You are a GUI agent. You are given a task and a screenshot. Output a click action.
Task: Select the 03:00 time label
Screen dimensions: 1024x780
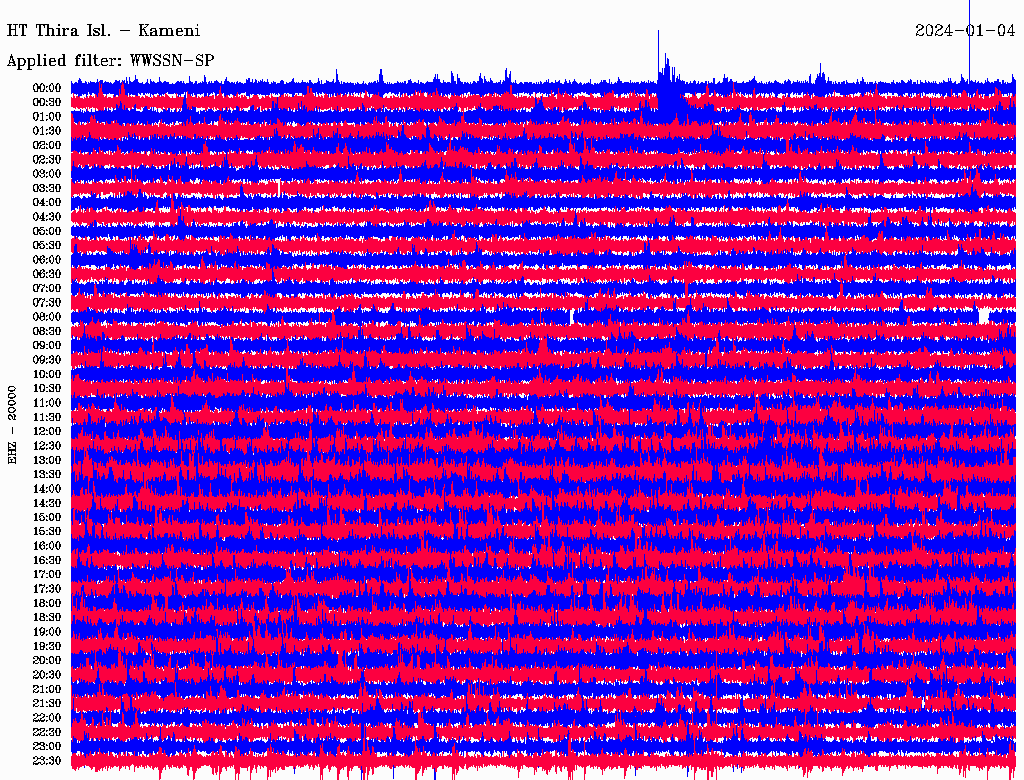coord(47,174)
